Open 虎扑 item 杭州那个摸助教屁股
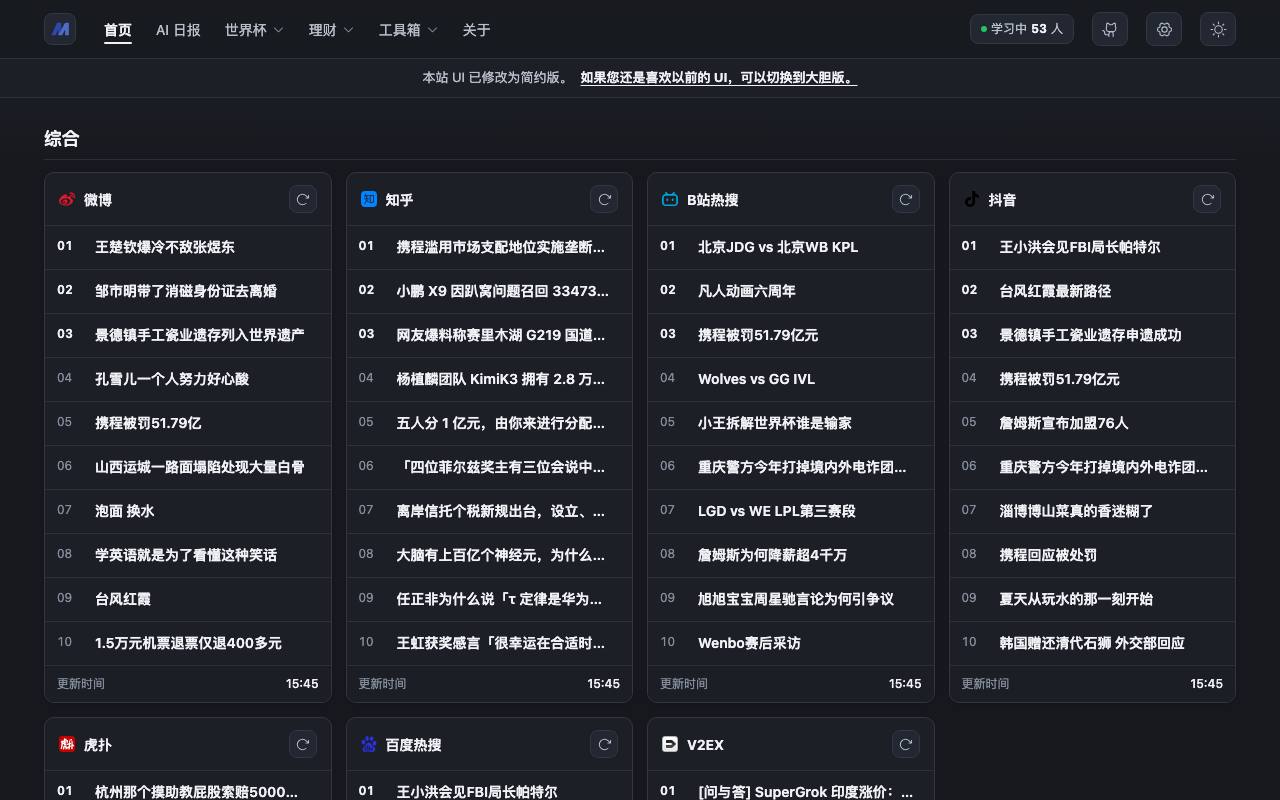Image resolution: width=1280 pixels, height=800 pixels. [x=188, y=786]
